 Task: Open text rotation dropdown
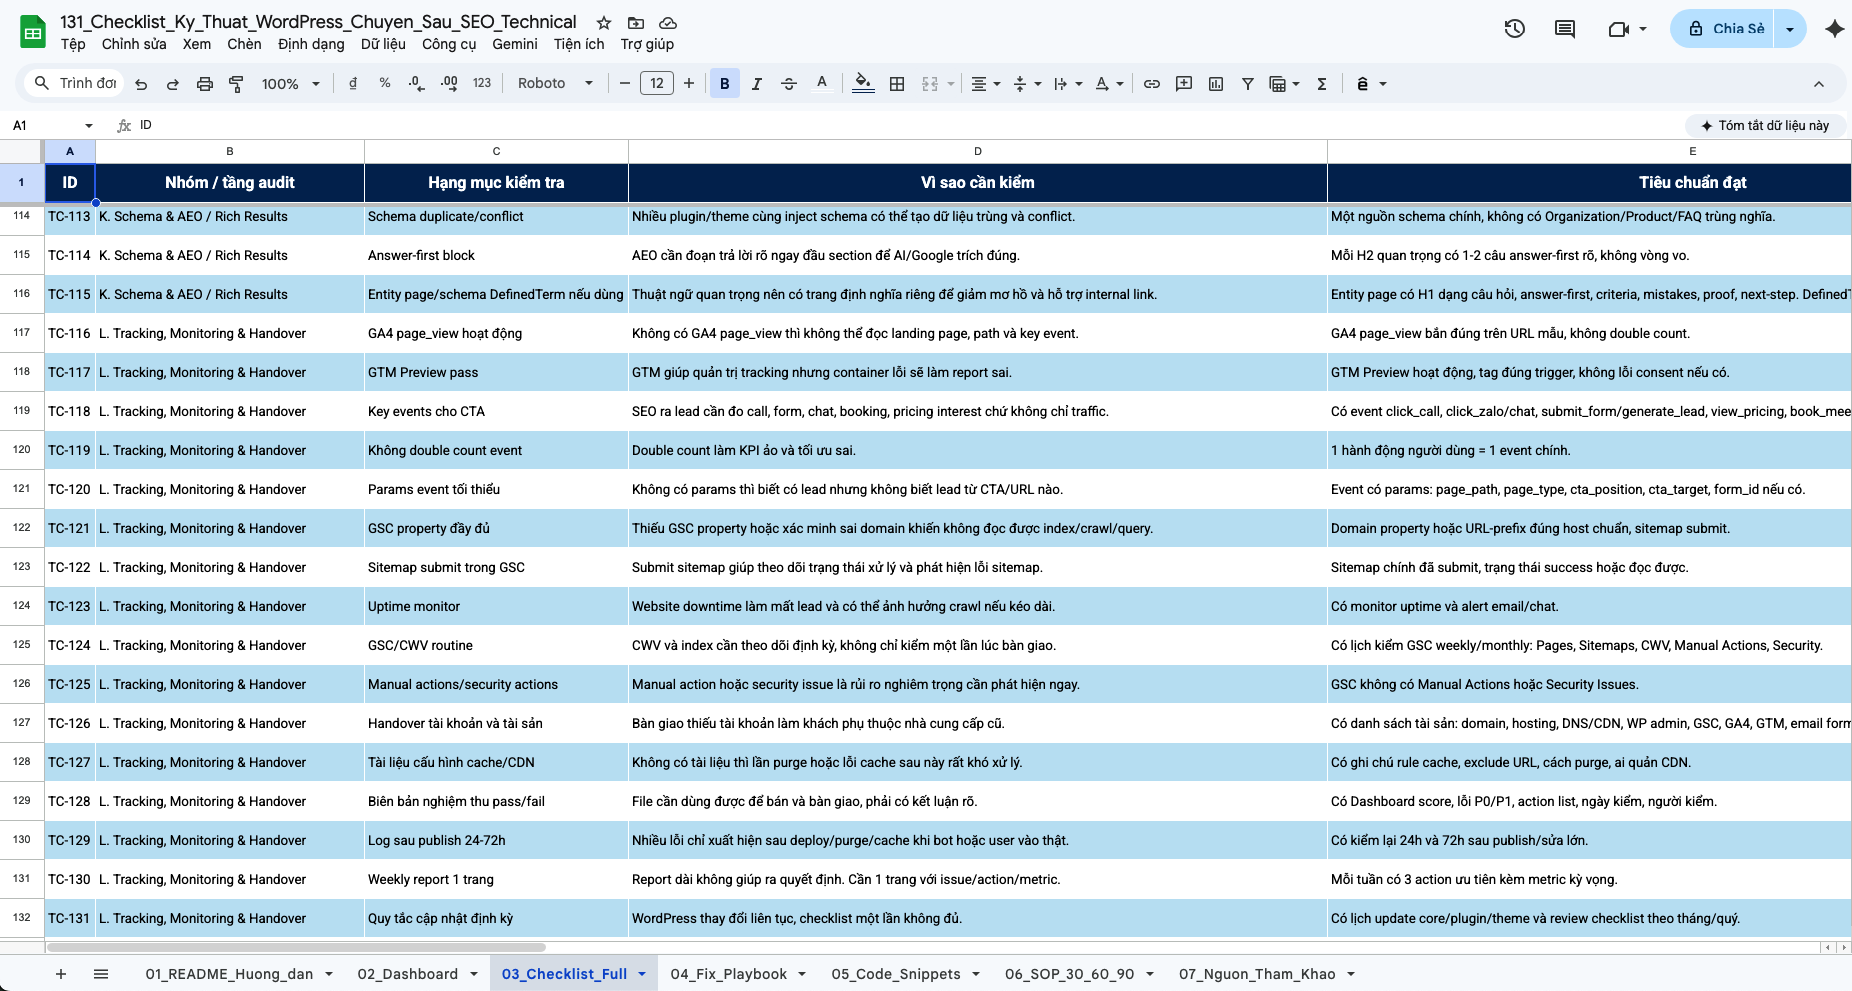point(1109,84)
